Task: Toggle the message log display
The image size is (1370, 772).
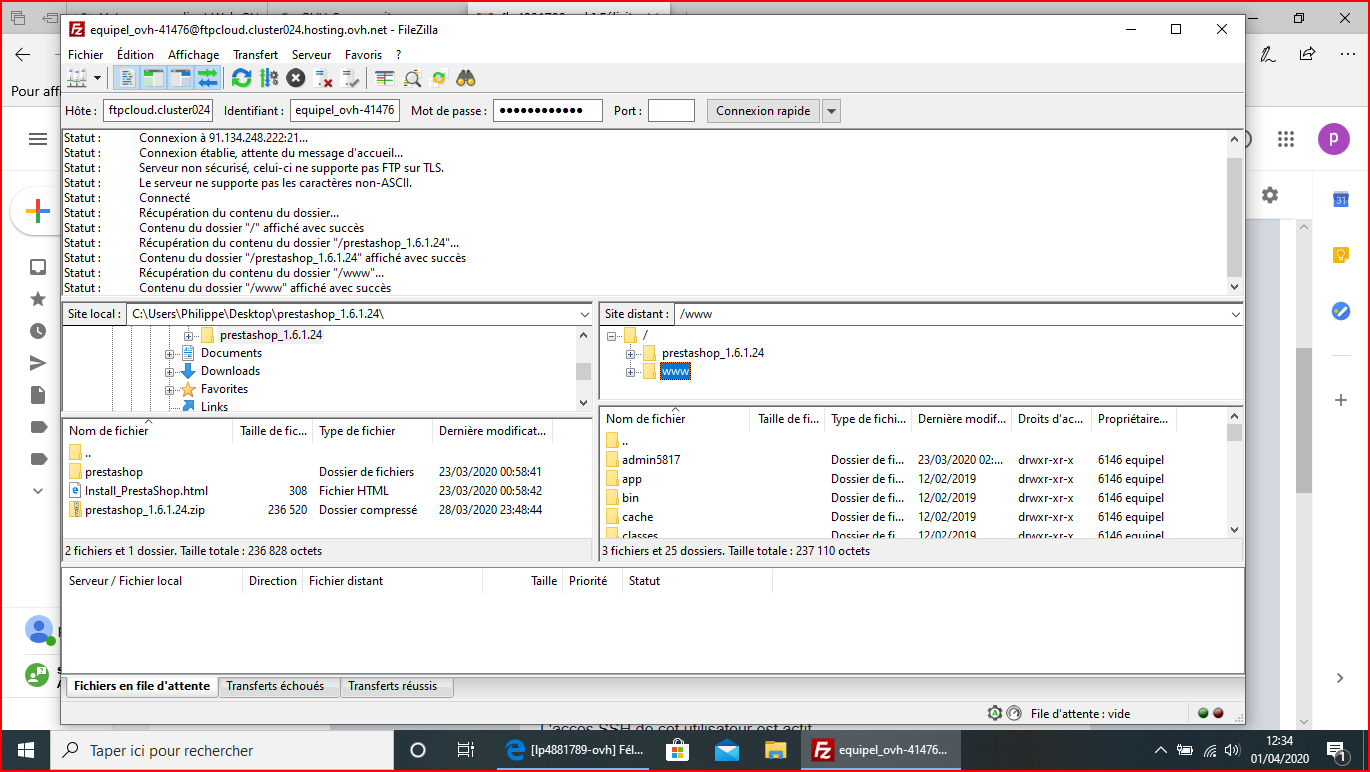Action: (128, 78)
